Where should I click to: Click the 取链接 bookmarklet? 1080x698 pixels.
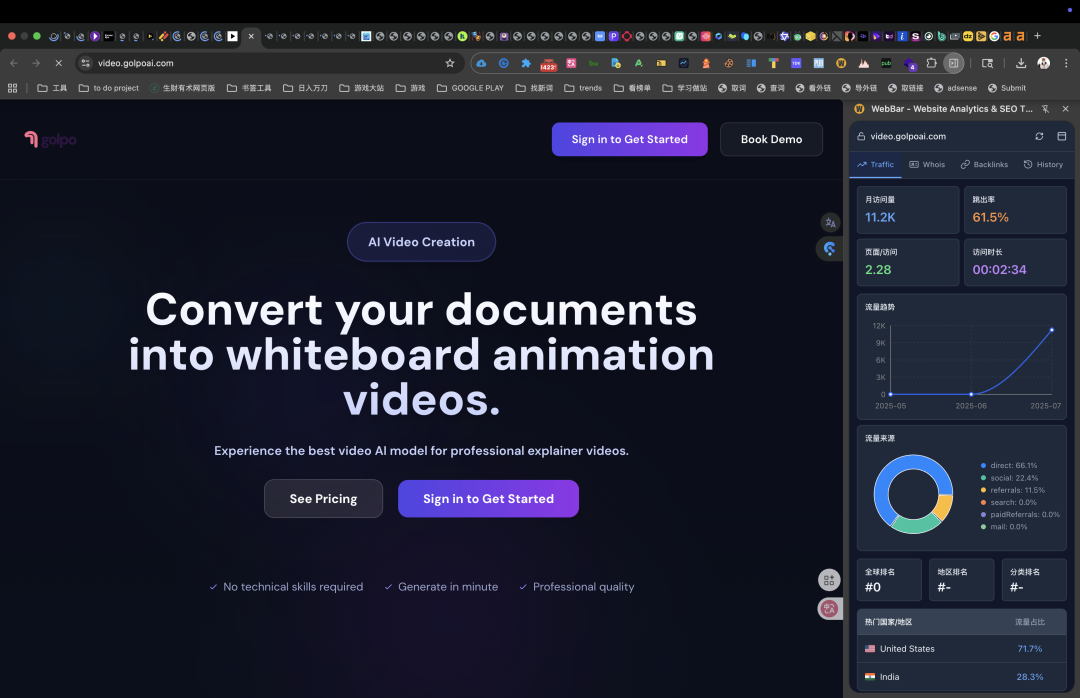point(906,88)
